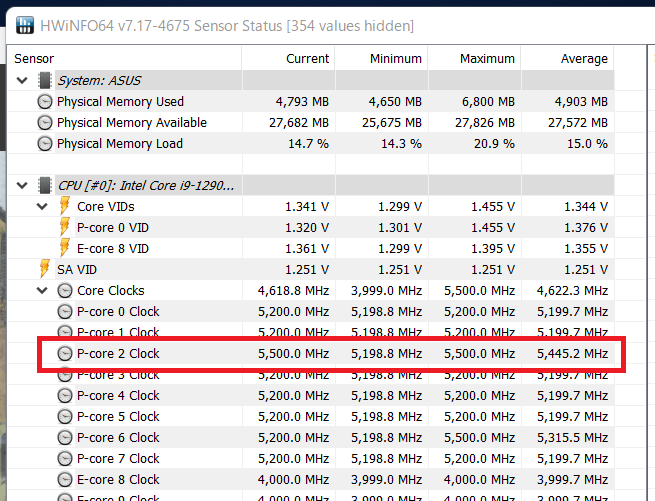The width and height of the screenshot is (655, 501).
Task: Click the 5,315.5 MHz P-core 6 average
Action: click(x=572, y=437)
